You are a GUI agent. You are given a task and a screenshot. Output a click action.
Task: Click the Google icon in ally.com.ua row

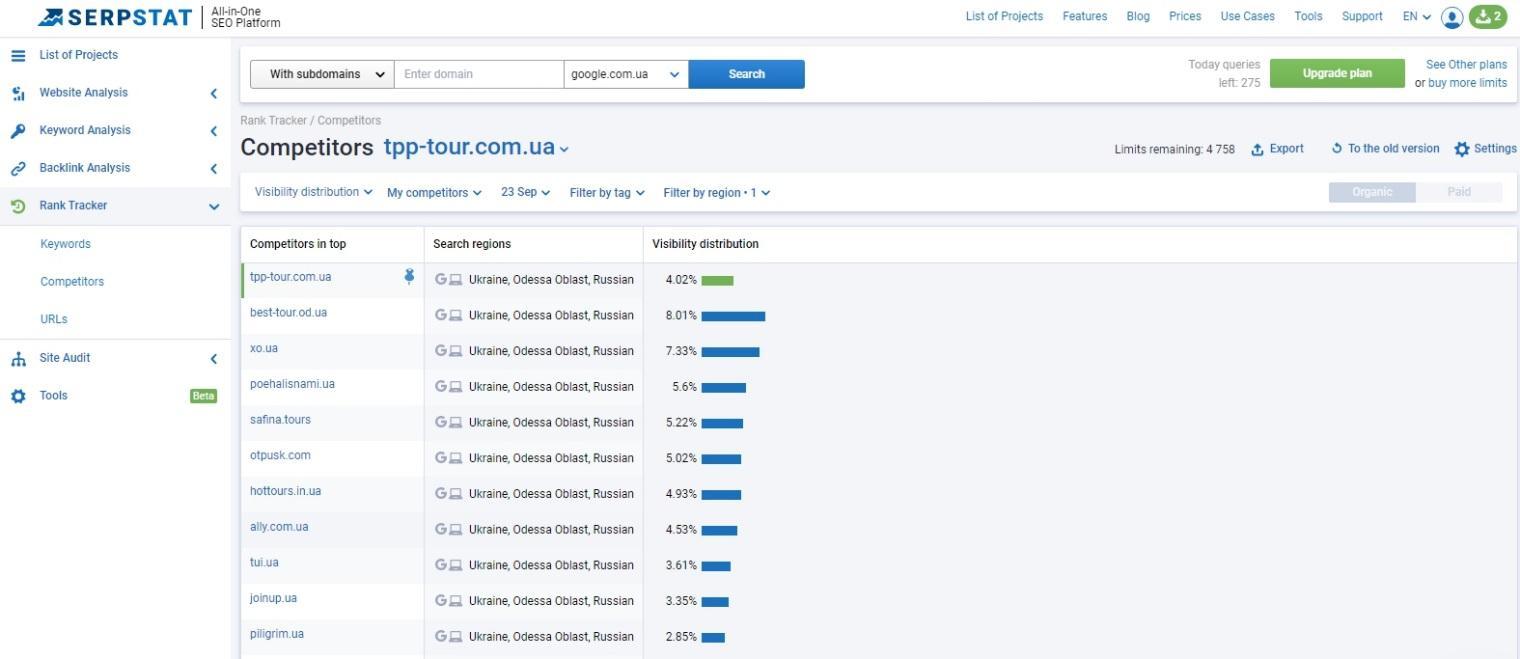click(441, 529)
